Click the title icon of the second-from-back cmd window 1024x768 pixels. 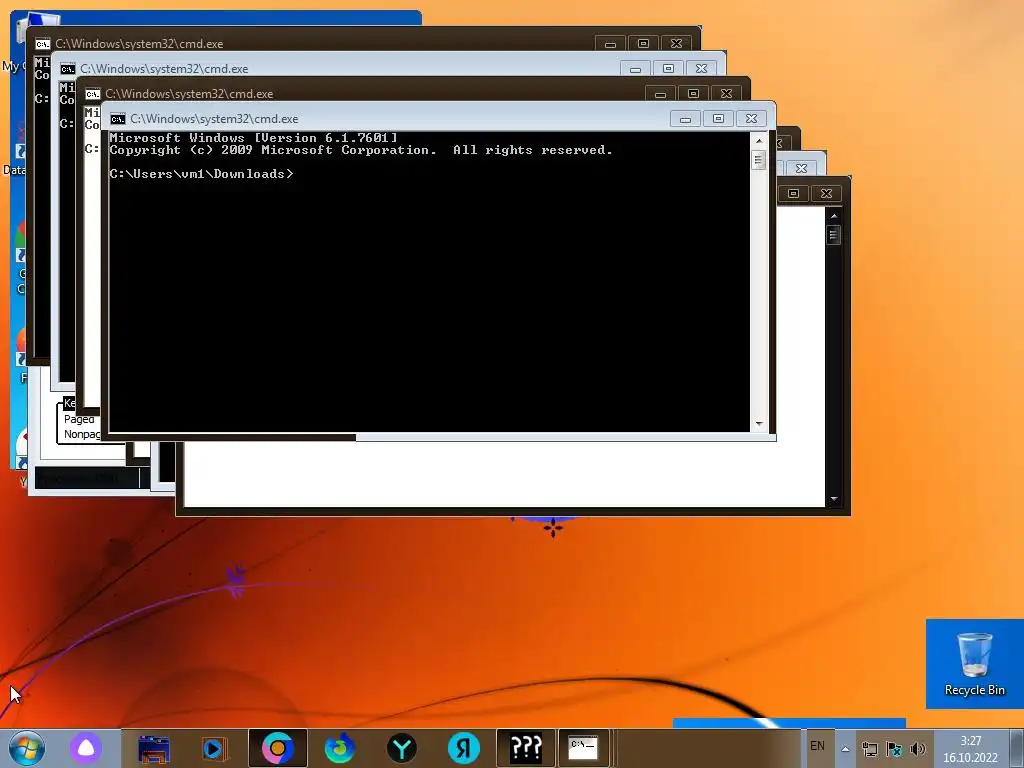[67, 69]
